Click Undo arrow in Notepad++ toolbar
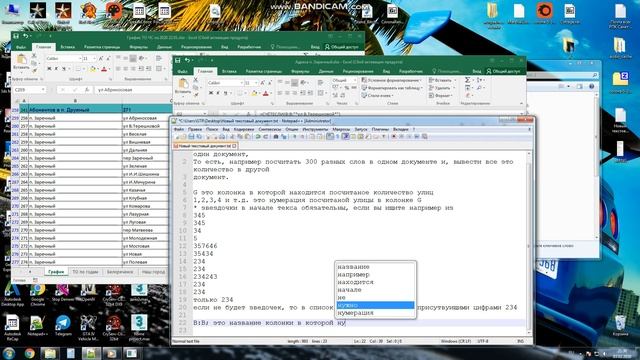The width and height of the screenshot is (640, 360). click(x=257, y=137)
